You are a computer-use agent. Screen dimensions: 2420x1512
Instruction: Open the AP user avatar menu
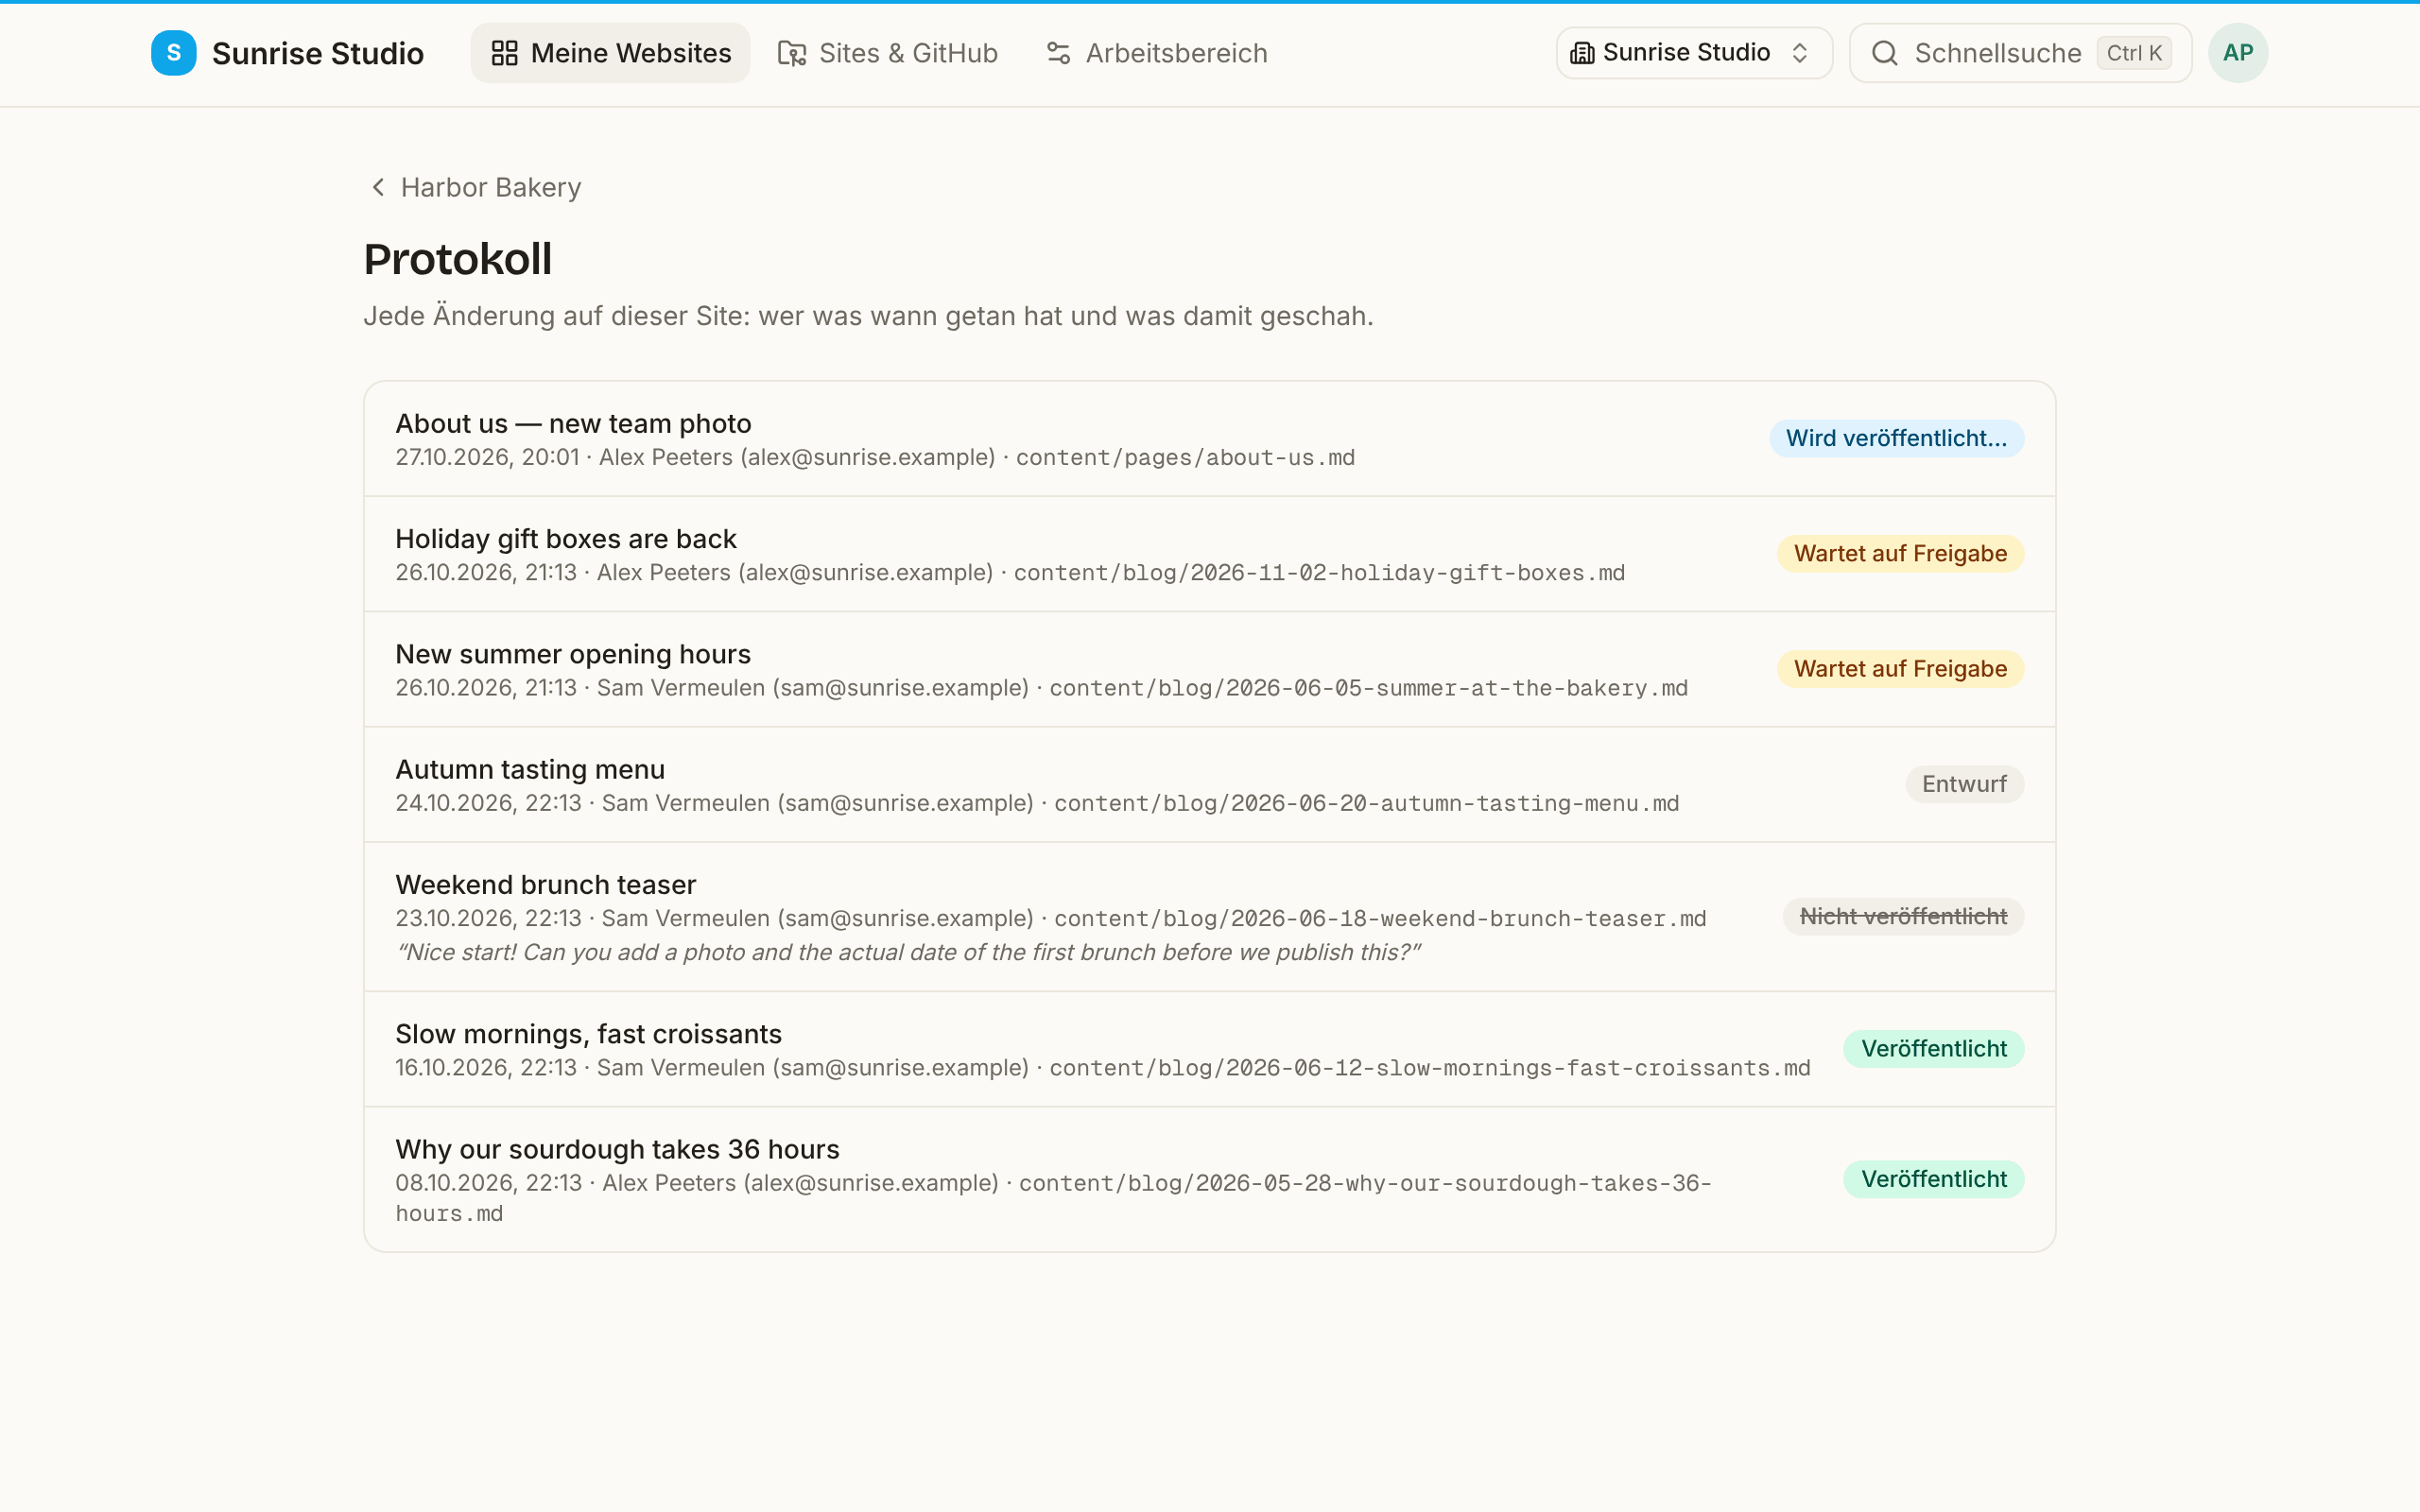coord(2237,53)
